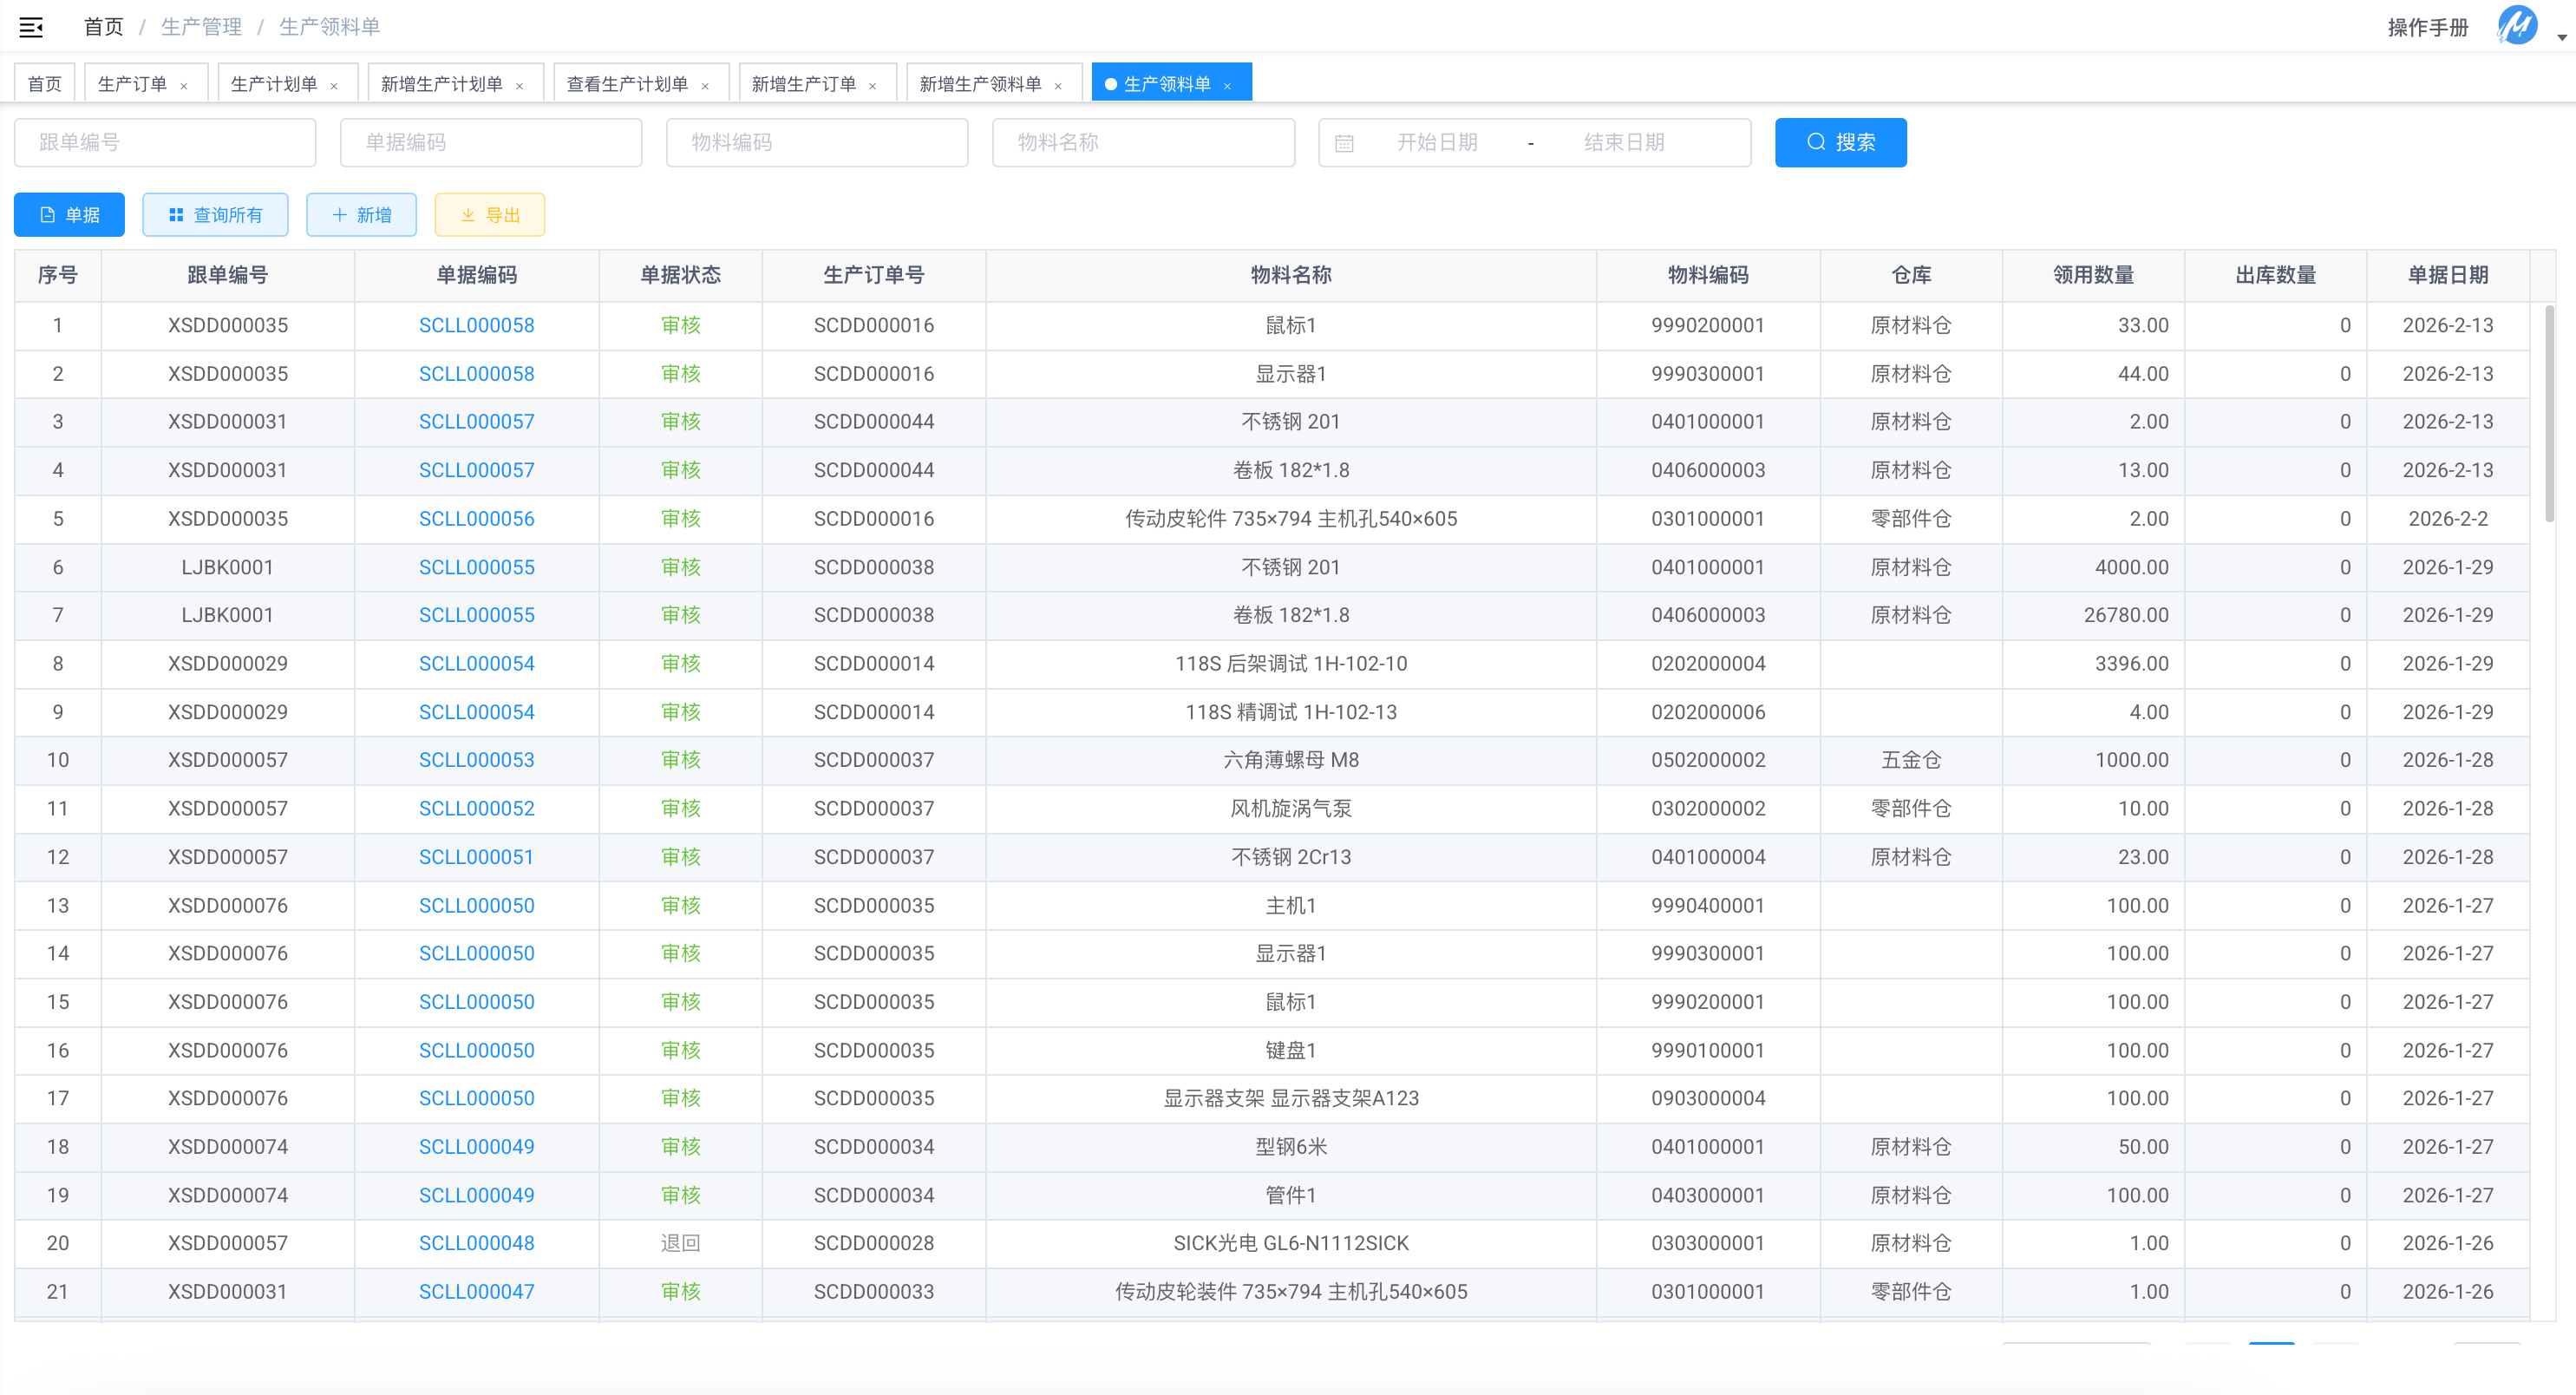Click the blue 搜索 button
This screenshot has height=1395, width=2576.
click(x=1840, y=142)
